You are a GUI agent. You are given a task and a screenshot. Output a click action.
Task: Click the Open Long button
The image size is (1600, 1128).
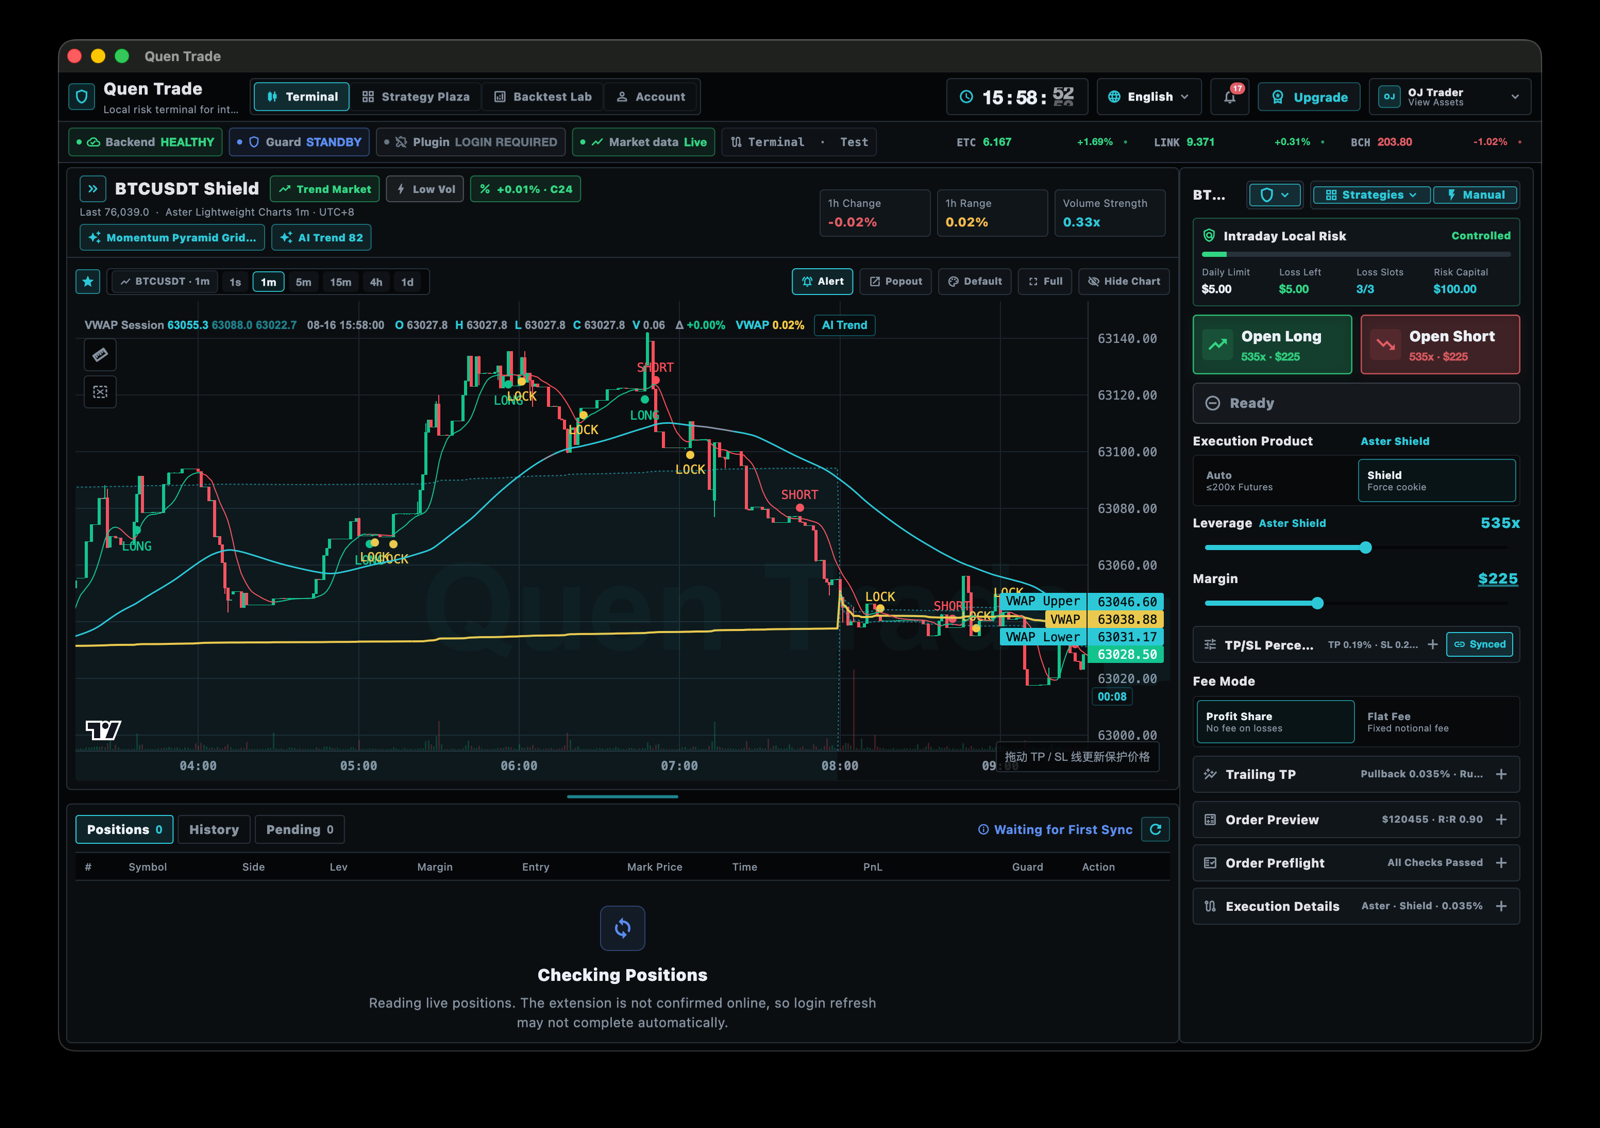(1272, 345)
